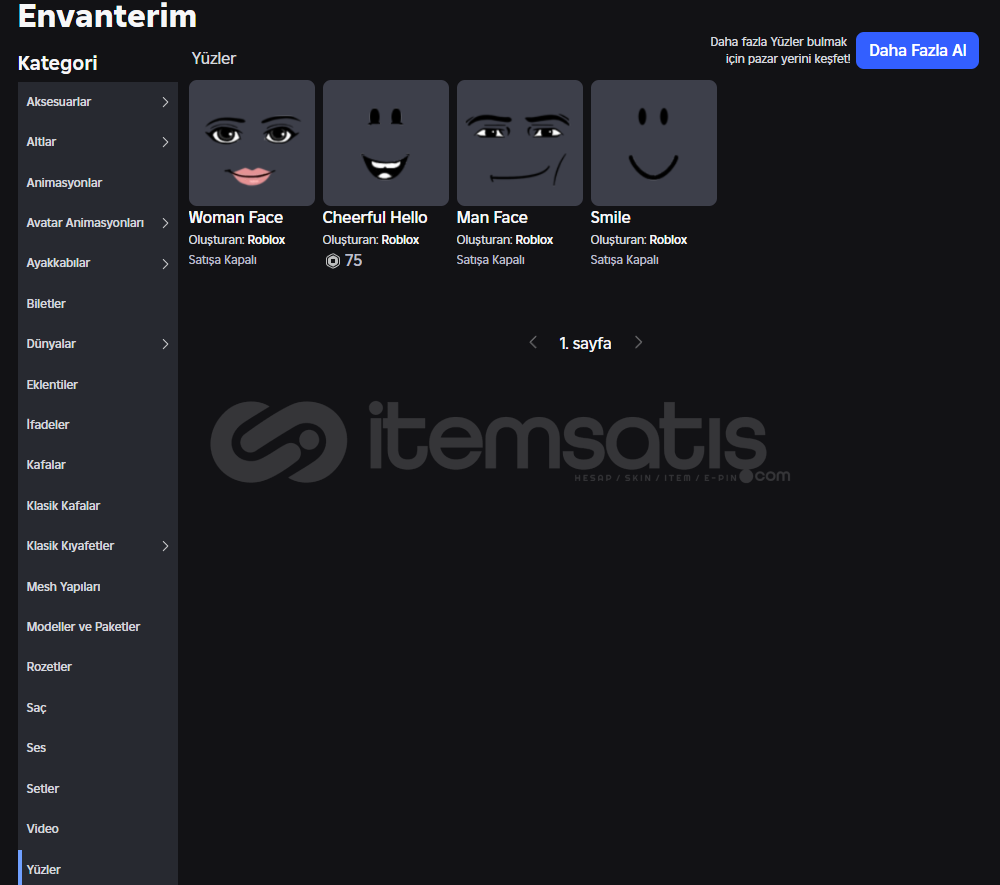Image resolution: width=1000 pixels, height=885 pixels.
Task: Select the İfadeler category
Action: point(98,425)
